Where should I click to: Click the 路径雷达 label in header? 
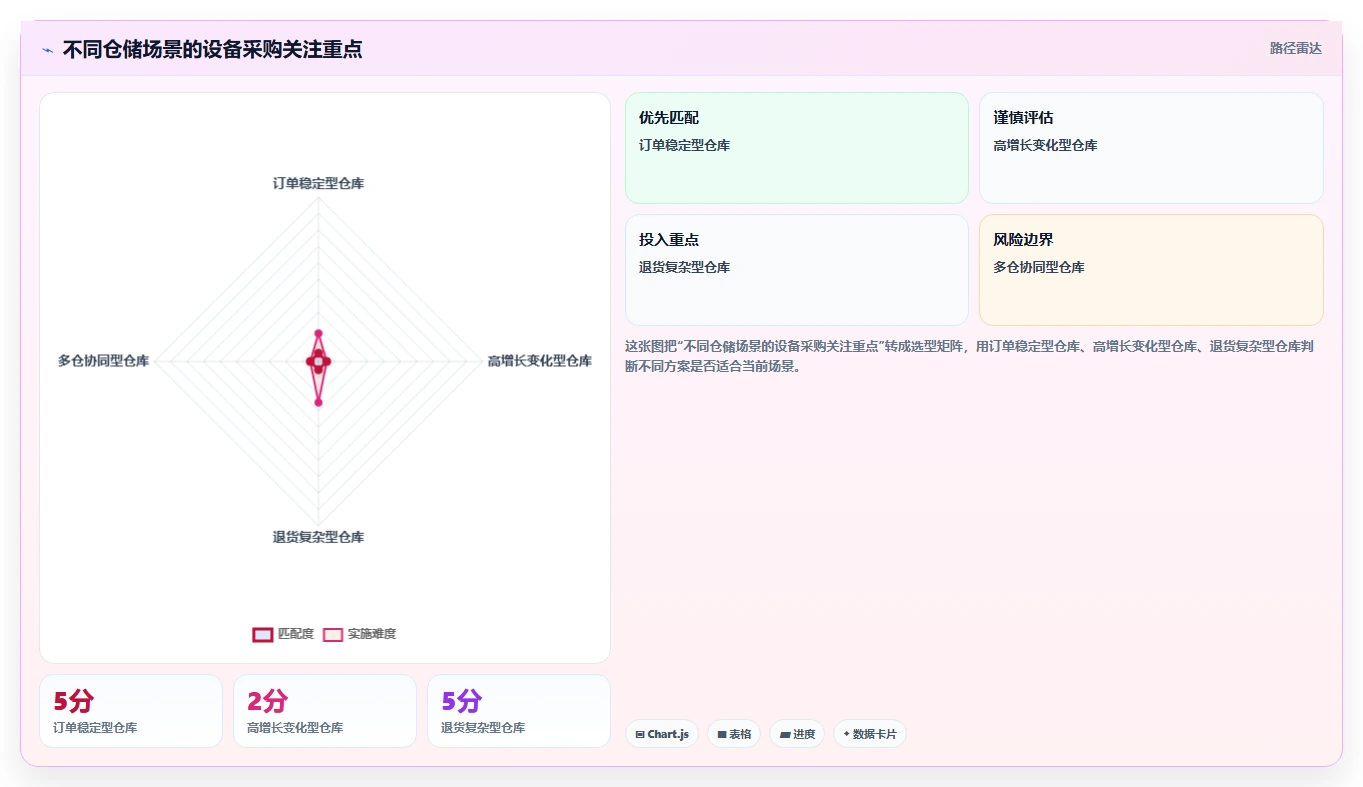point(1296,48)
